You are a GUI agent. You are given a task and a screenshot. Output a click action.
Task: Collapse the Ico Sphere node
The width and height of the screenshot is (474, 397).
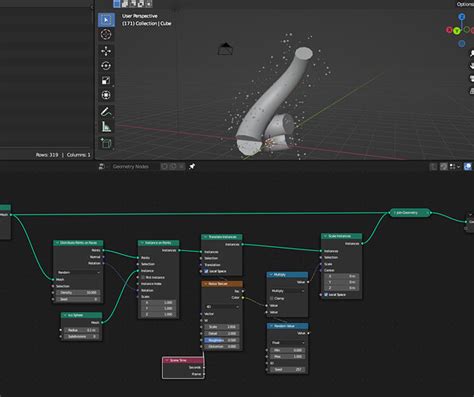coord(65,315)
